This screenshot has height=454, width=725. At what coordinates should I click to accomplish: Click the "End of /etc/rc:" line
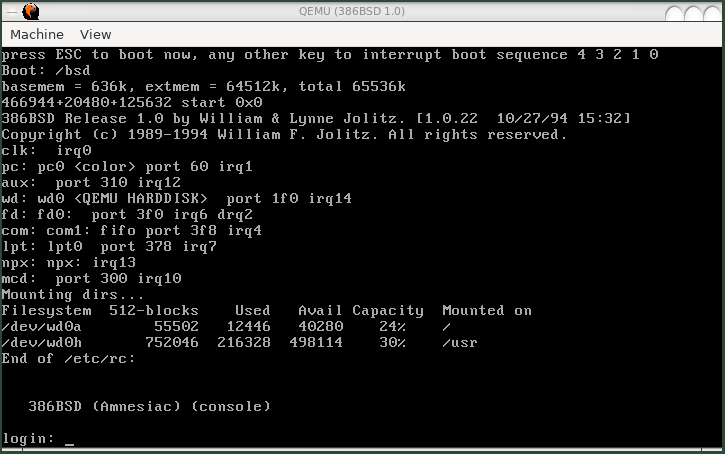68,358
